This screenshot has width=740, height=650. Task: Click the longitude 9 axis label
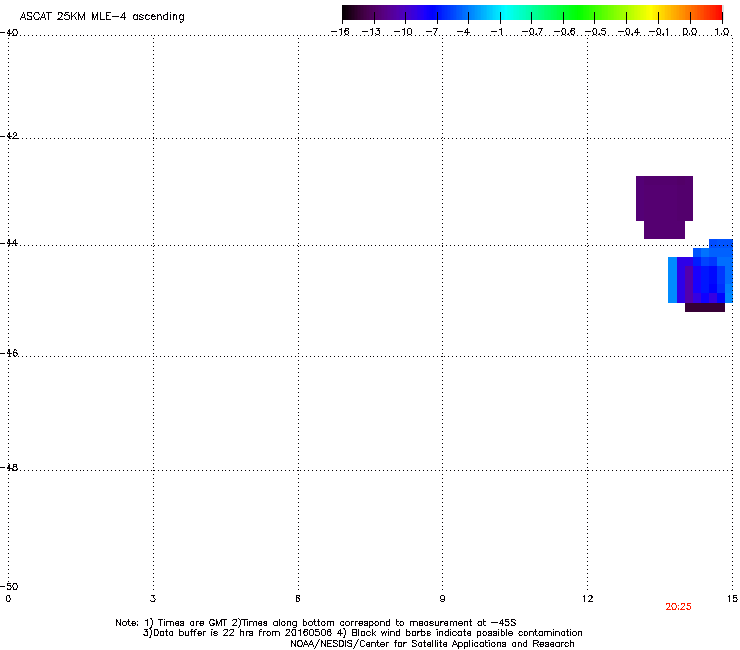[x=442, y=599]
